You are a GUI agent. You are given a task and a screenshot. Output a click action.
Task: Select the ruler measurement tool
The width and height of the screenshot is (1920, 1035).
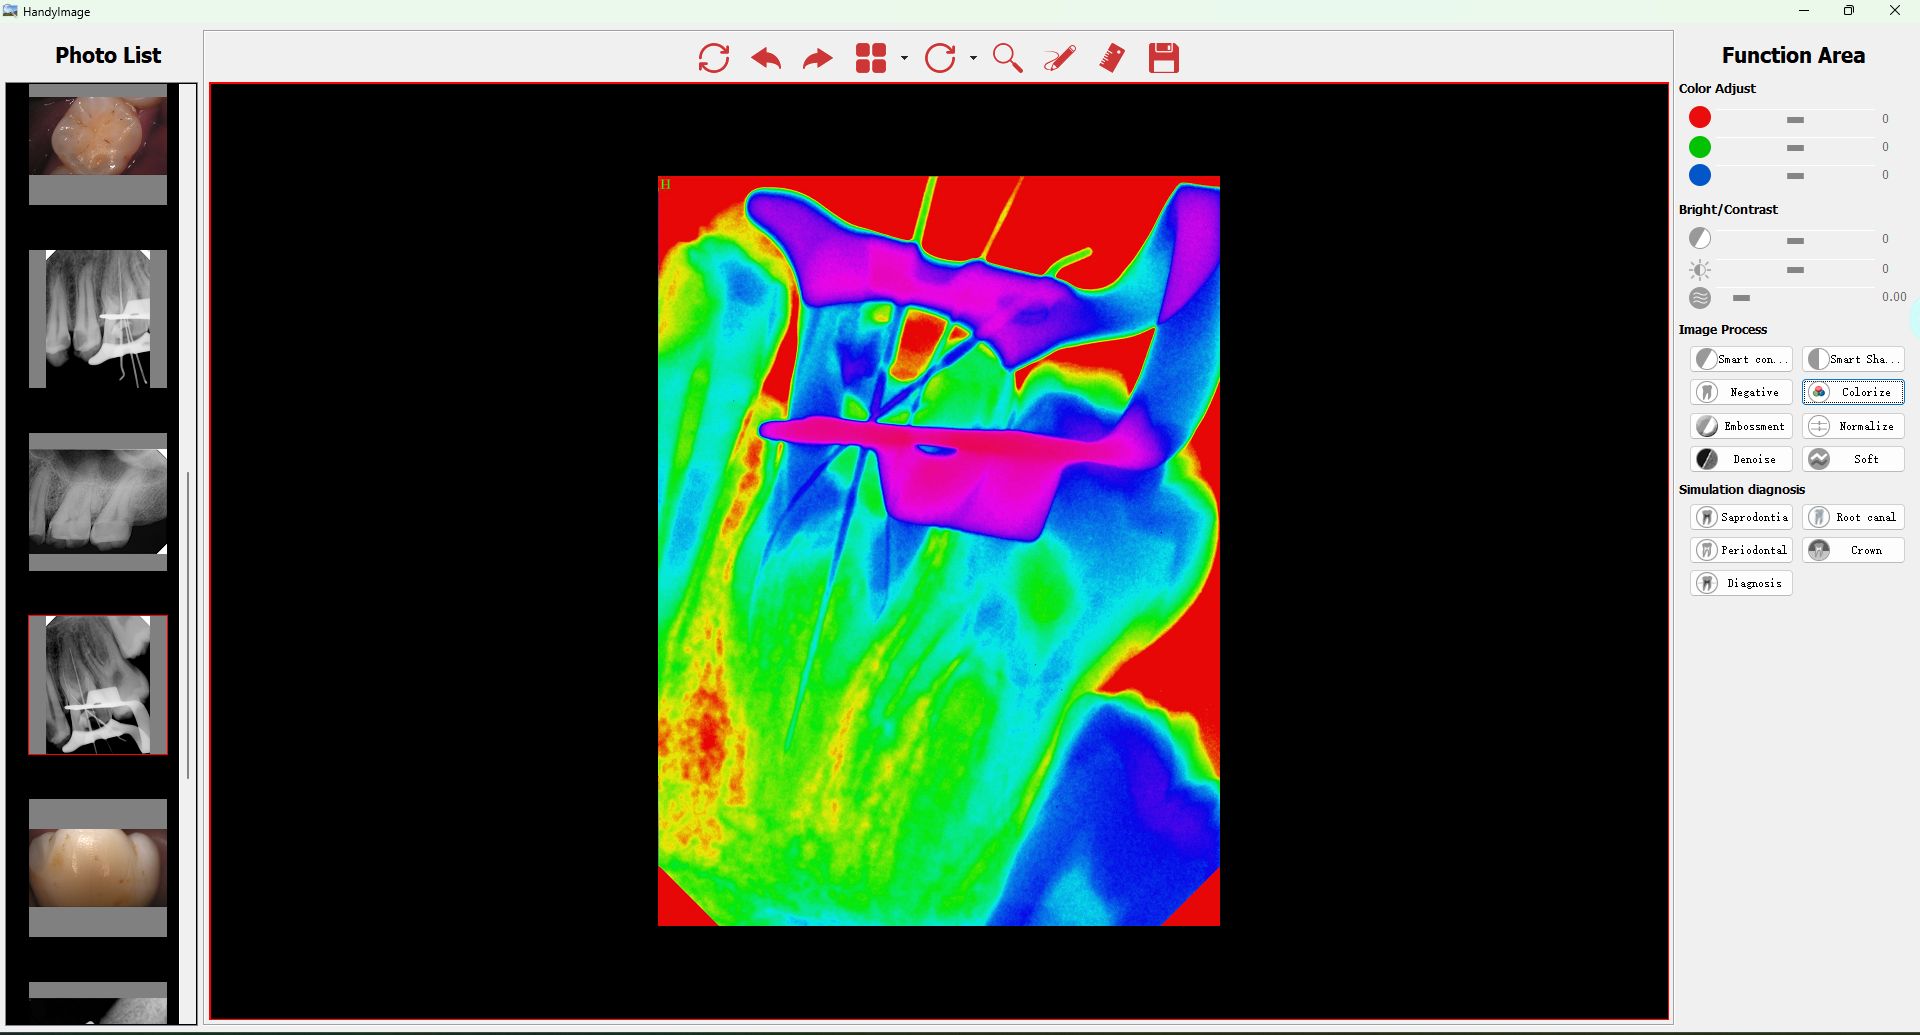tap(1111, 58)
